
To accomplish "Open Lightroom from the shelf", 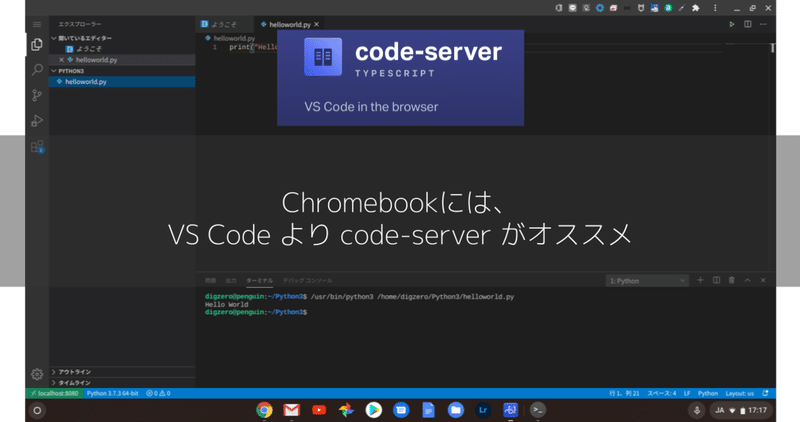I will pyautogui.click(x=483, y=410).
